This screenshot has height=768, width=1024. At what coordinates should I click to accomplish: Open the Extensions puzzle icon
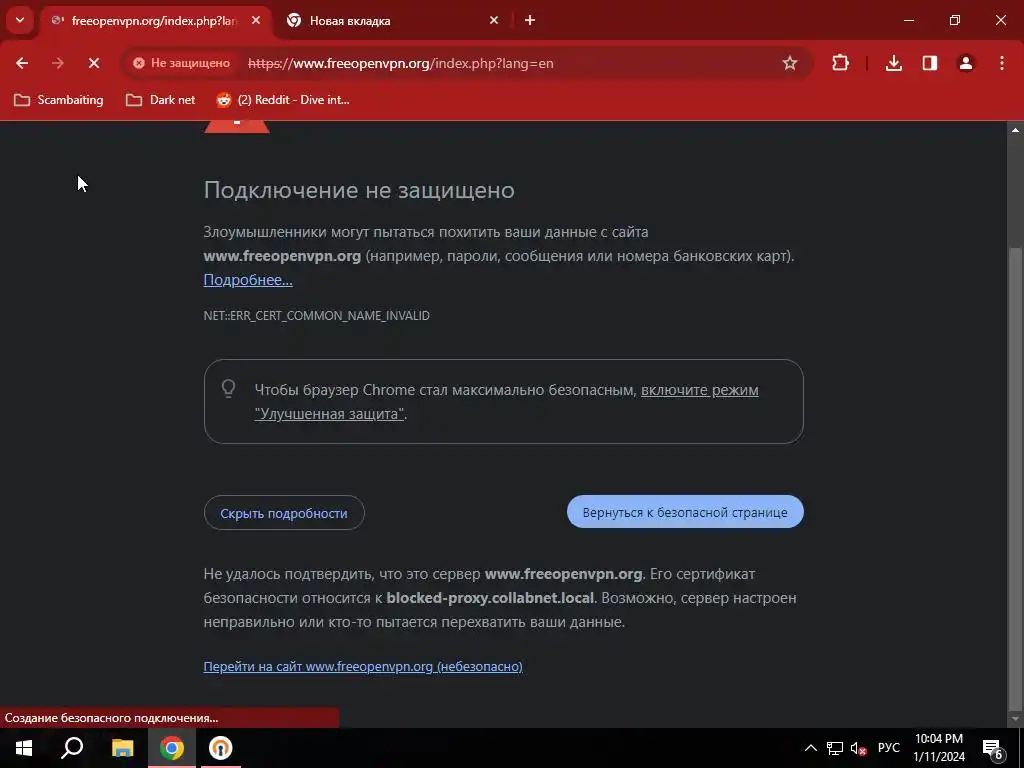pyautogui.click(x=840, y=63)
